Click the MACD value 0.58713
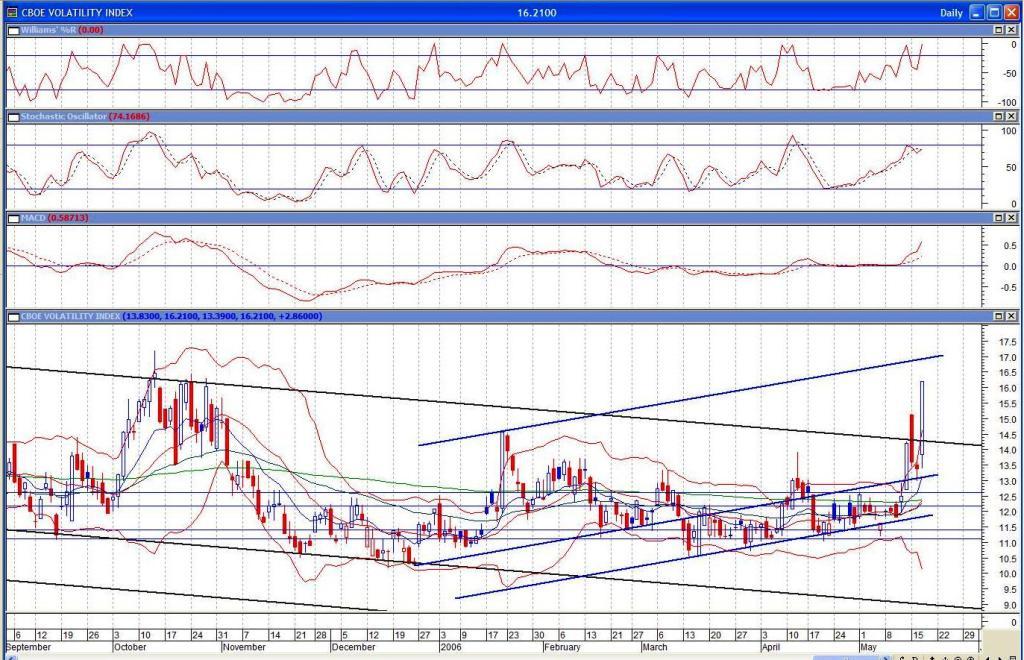 pos(68,218)
